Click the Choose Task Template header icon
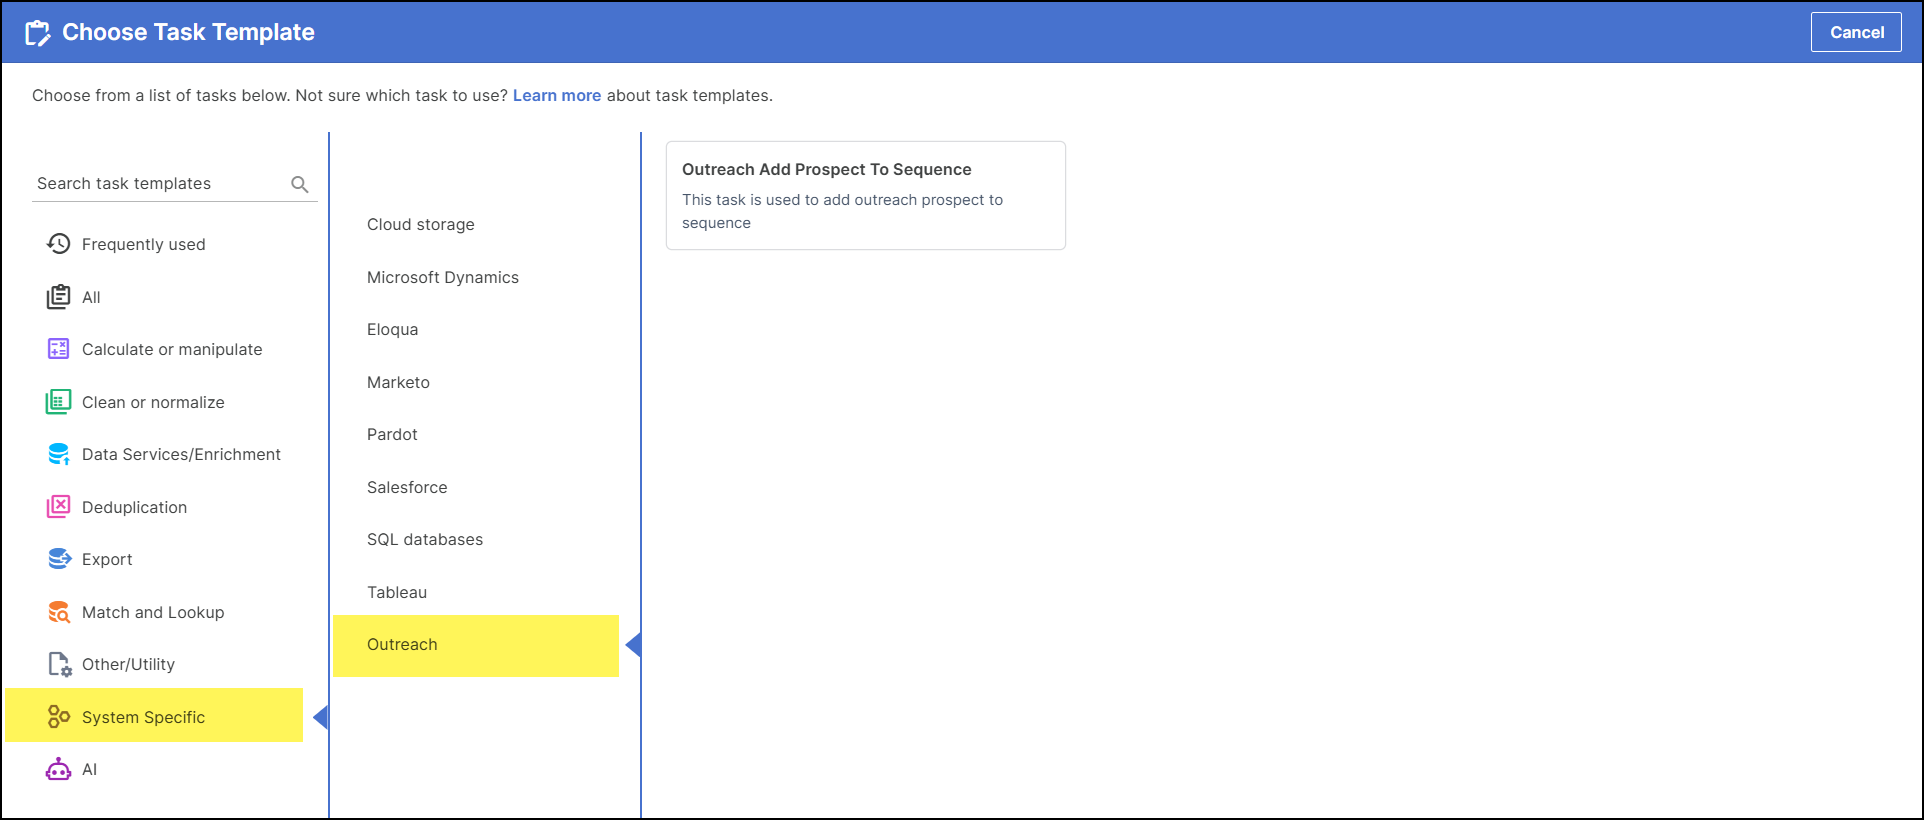The image size is (1924, 820). click(37, 33)
